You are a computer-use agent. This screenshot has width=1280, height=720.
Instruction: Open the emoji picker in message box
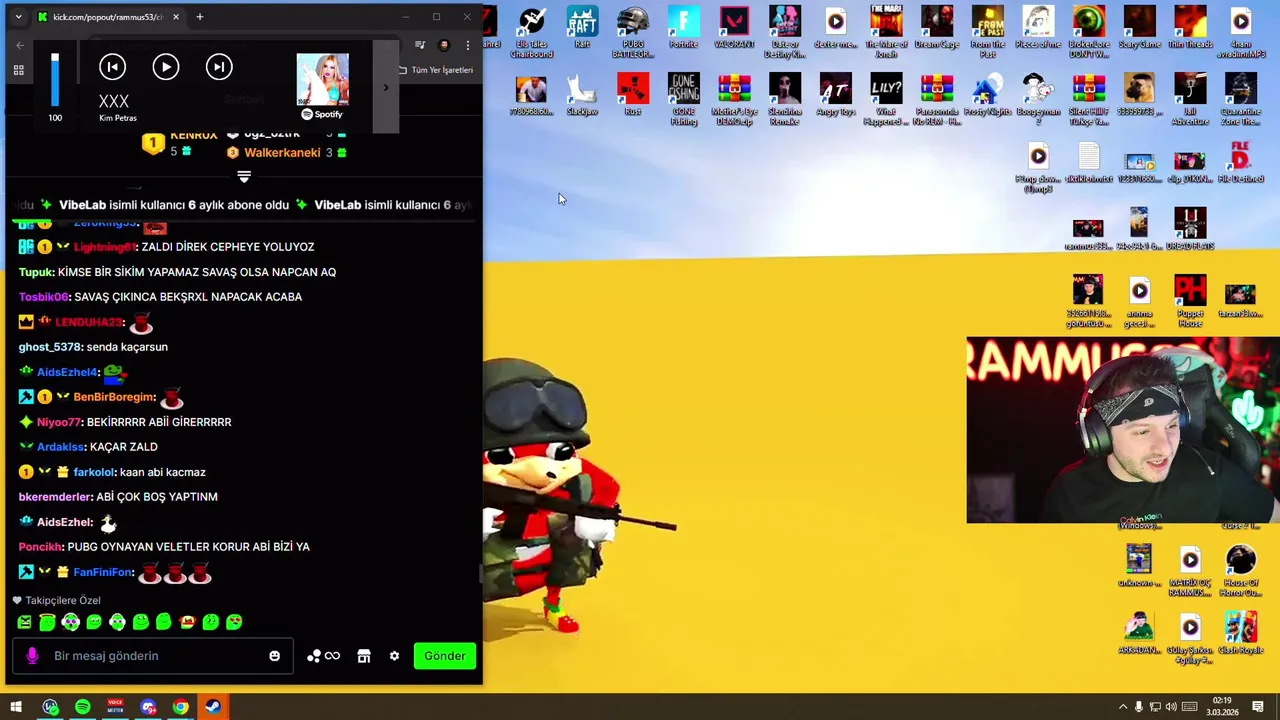point(274,656)
